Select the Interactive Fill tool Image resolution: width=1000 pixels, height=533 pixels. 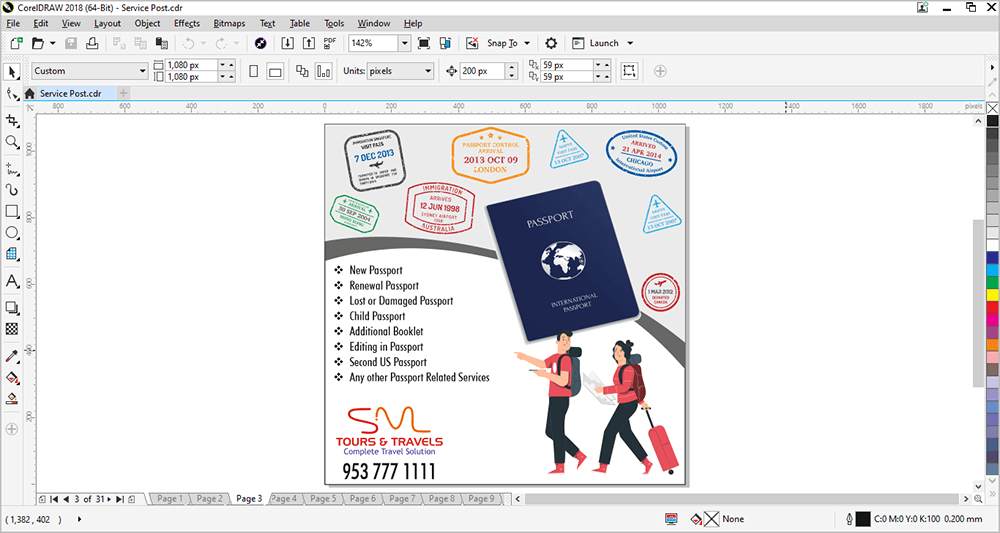coord(11,377)
